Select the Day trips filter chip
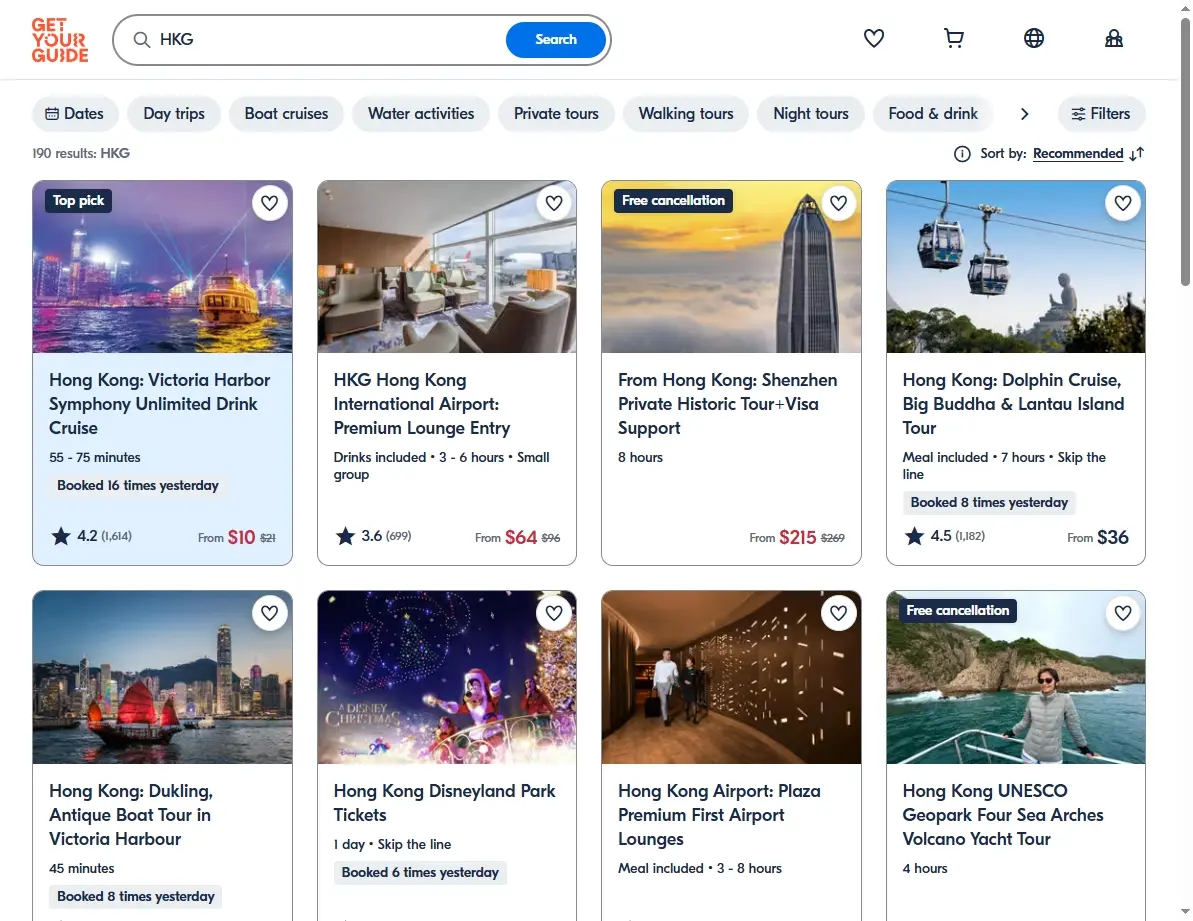Image resolution: width=1193 pixels, height=921 pixels. click(x=174, y=114)
